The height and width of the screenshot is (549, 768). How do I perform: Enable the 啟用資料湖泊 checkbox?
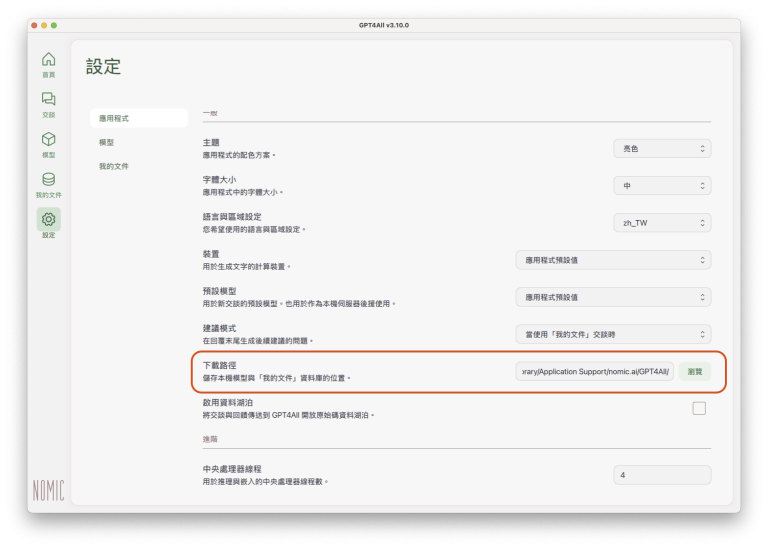tap(699, 408)
